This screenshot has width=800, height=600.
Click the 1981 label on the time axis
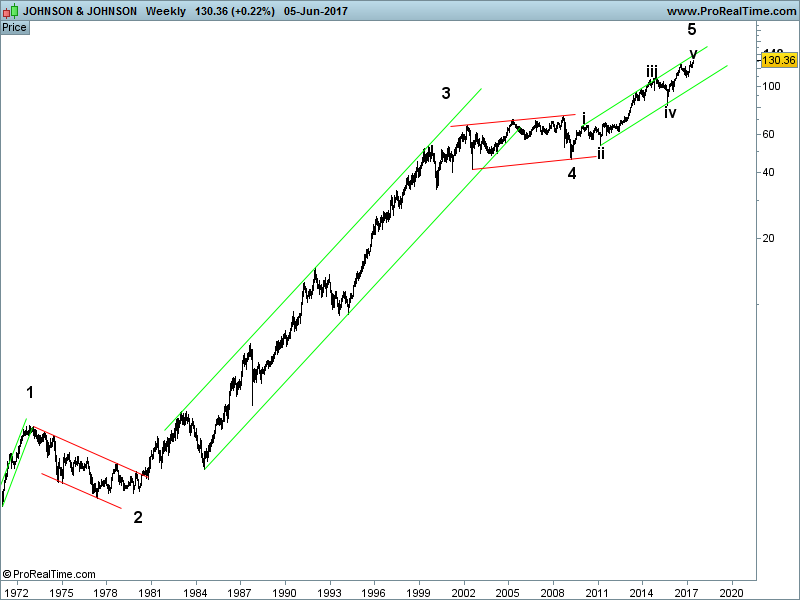151,593
